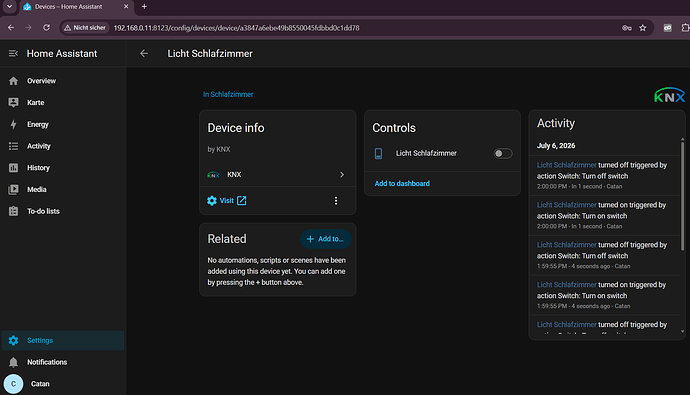Click the Settings gear icon in sidebar
This screenshot has height=395, width=690.
tap(13, 340)
